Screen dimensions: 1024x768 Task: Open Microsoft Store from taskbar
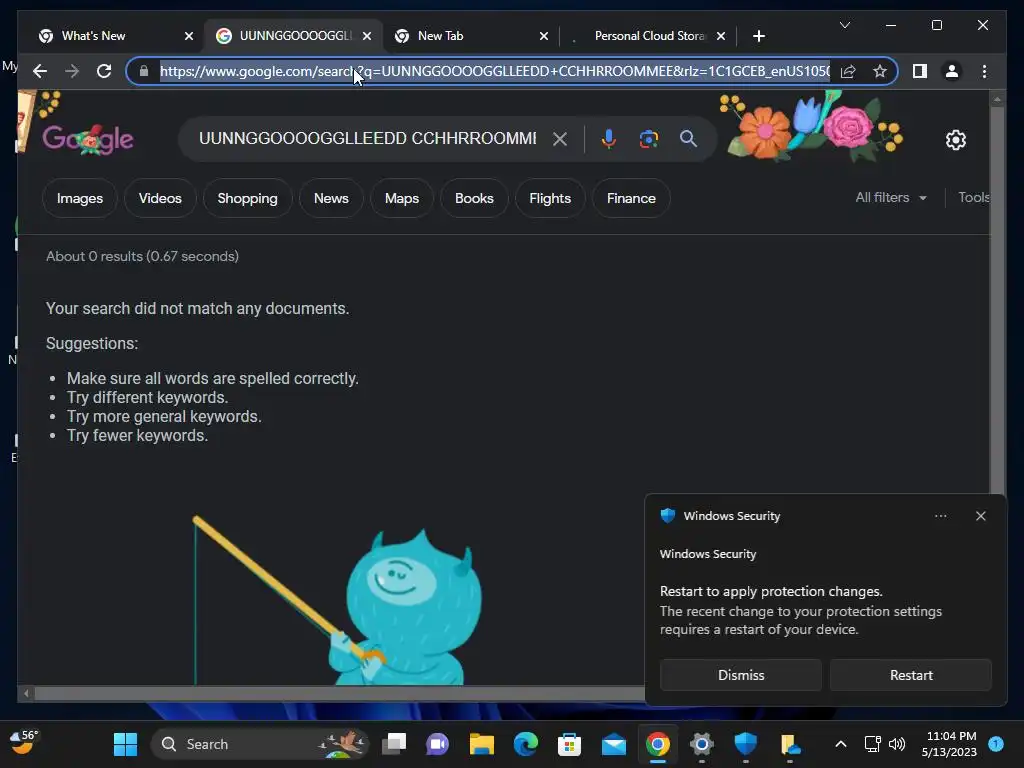[569, 744]
